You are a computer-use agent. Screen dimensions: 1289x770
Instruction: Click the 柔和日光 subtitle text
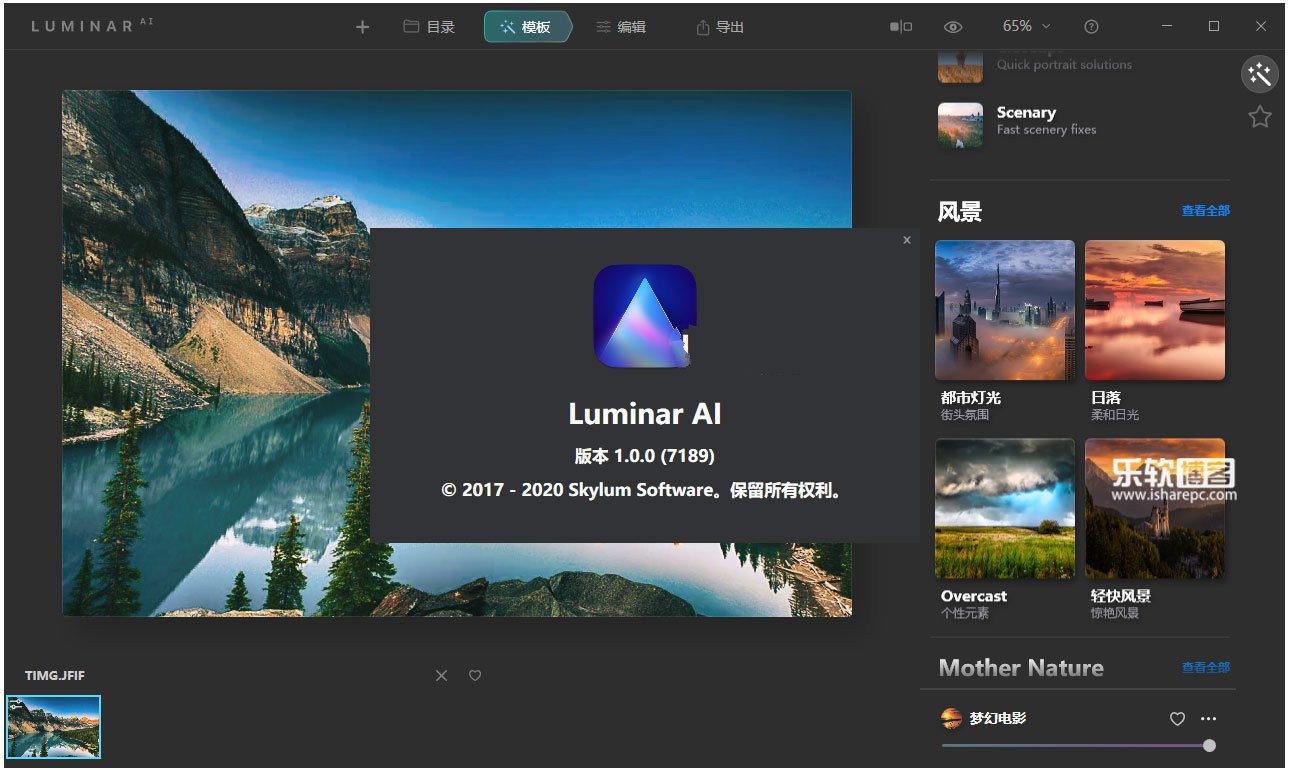click(x=1115, y=415)
